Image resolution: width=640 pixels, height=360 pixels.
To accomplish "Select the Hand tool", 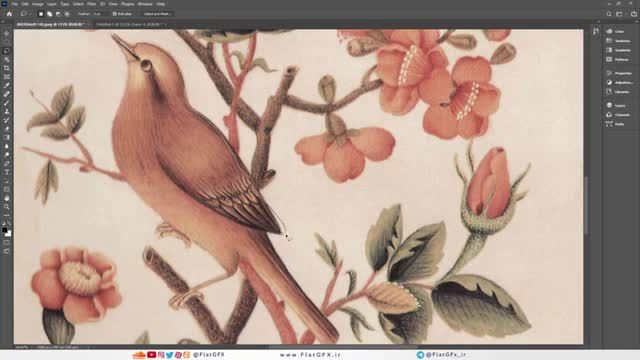I will pyautogui.click(x=7, y=198).
